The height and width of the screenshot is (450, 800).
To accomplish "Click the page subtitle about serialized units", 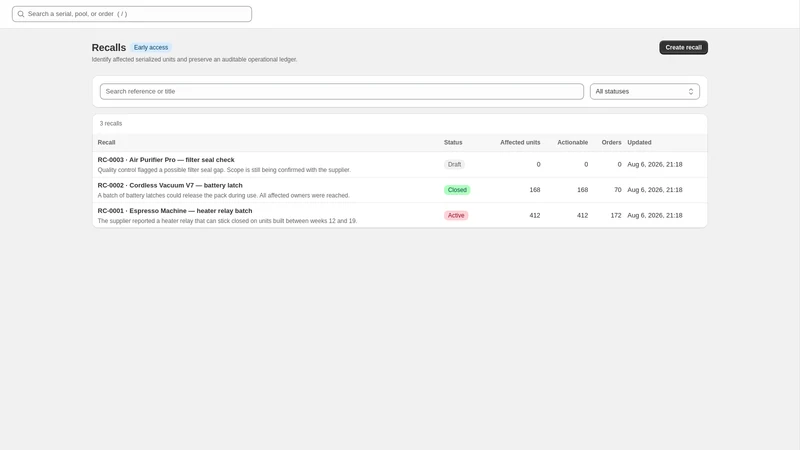I will (x=194, y=60).
